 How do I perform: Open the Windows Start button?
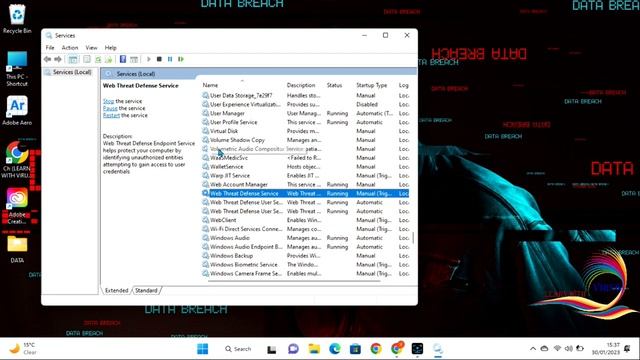(202, 349)
